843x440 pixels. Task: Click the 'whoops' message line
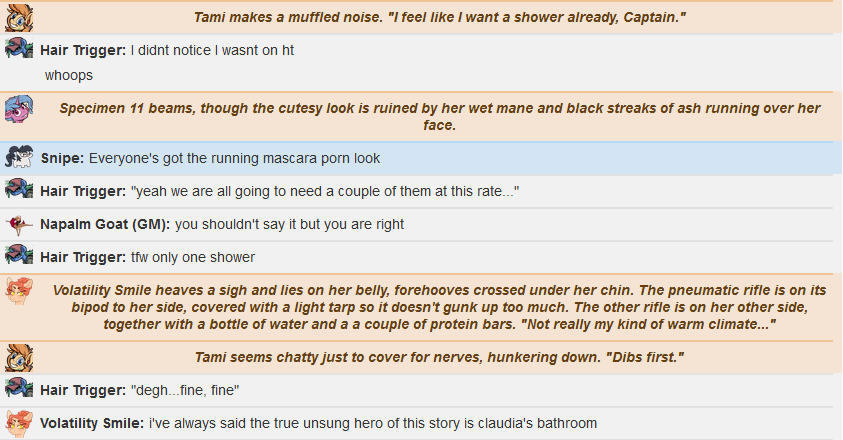tap(69, 75)
